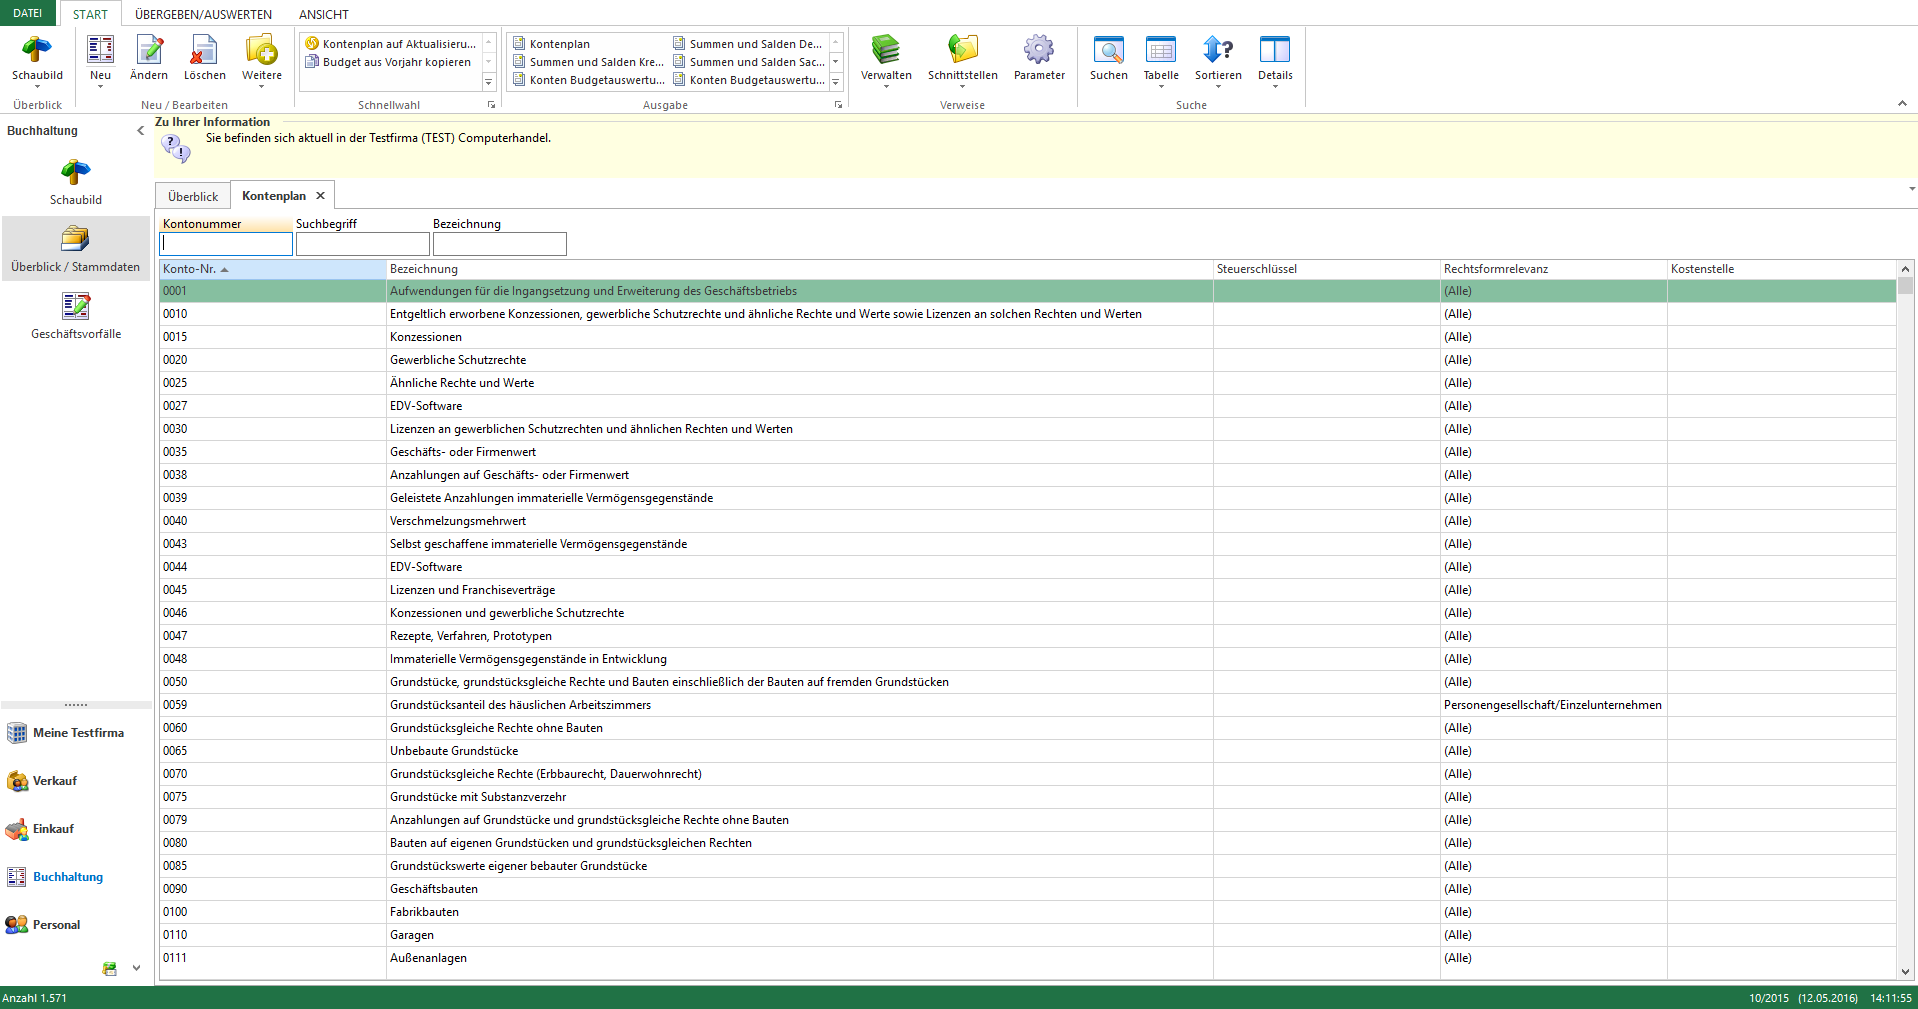Switch to the Überblick tab
The height and width of the screenshot is (1009, 1918).
pos(193,197)
